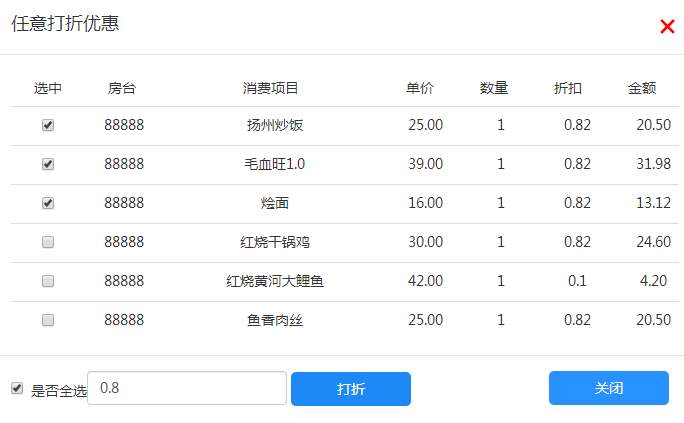Viewport: 684px width, 423px height.
Task: Select the 选中 column header
Action: [x=48, y=89]
